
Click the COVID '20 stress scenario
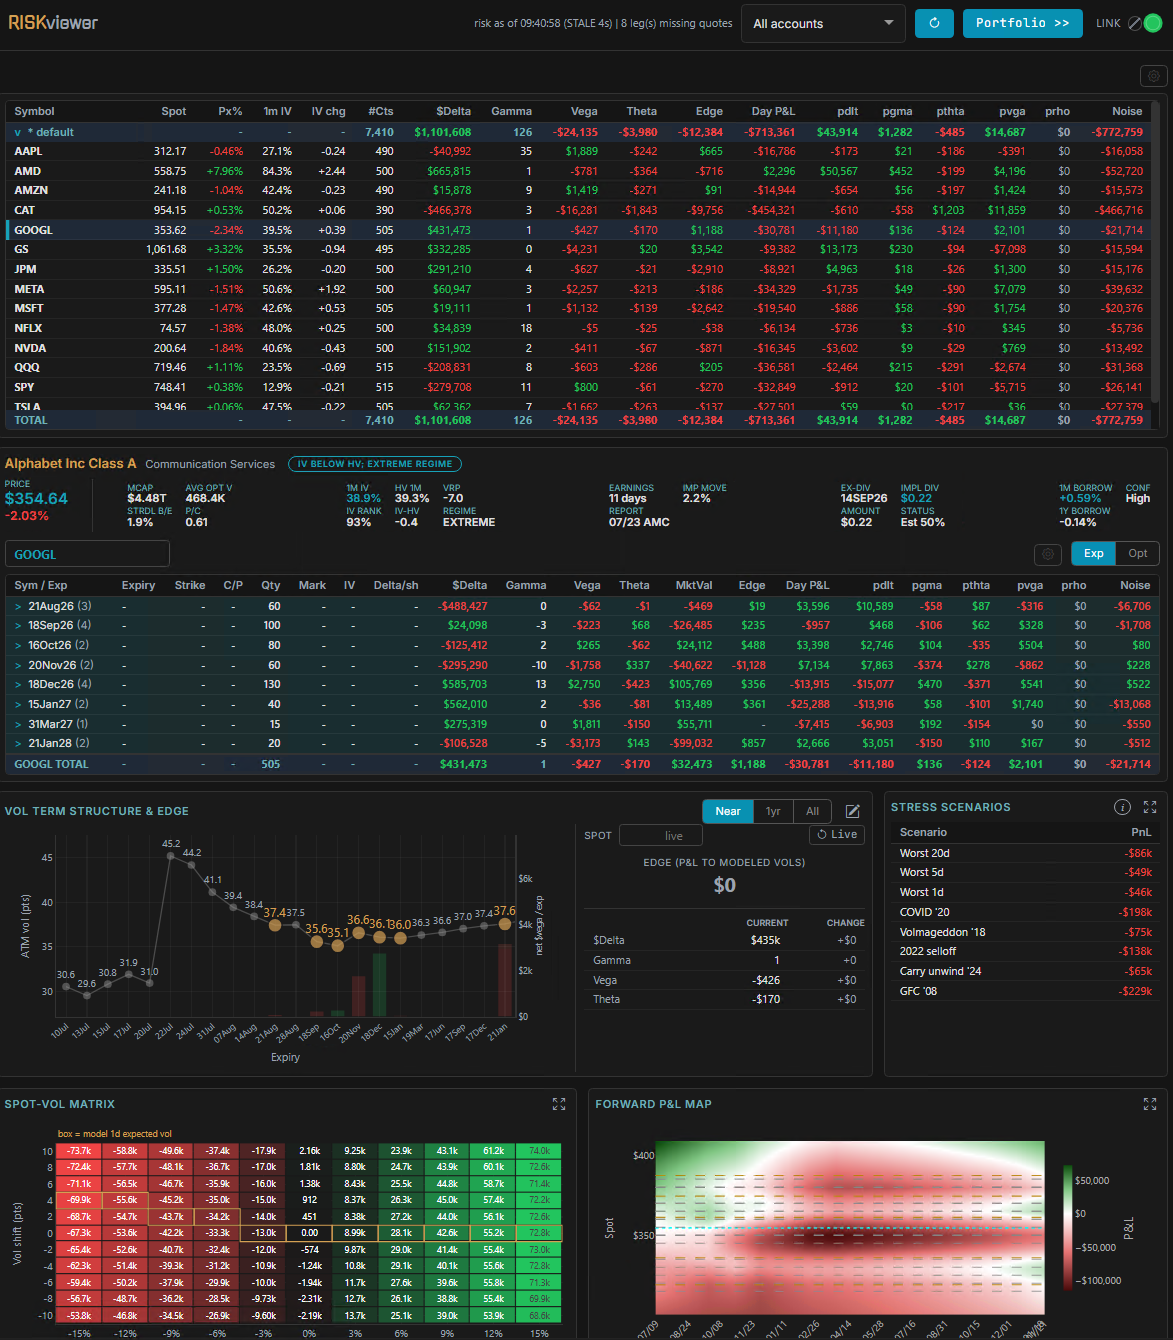pyautogui.click(x=1025, y=912)
